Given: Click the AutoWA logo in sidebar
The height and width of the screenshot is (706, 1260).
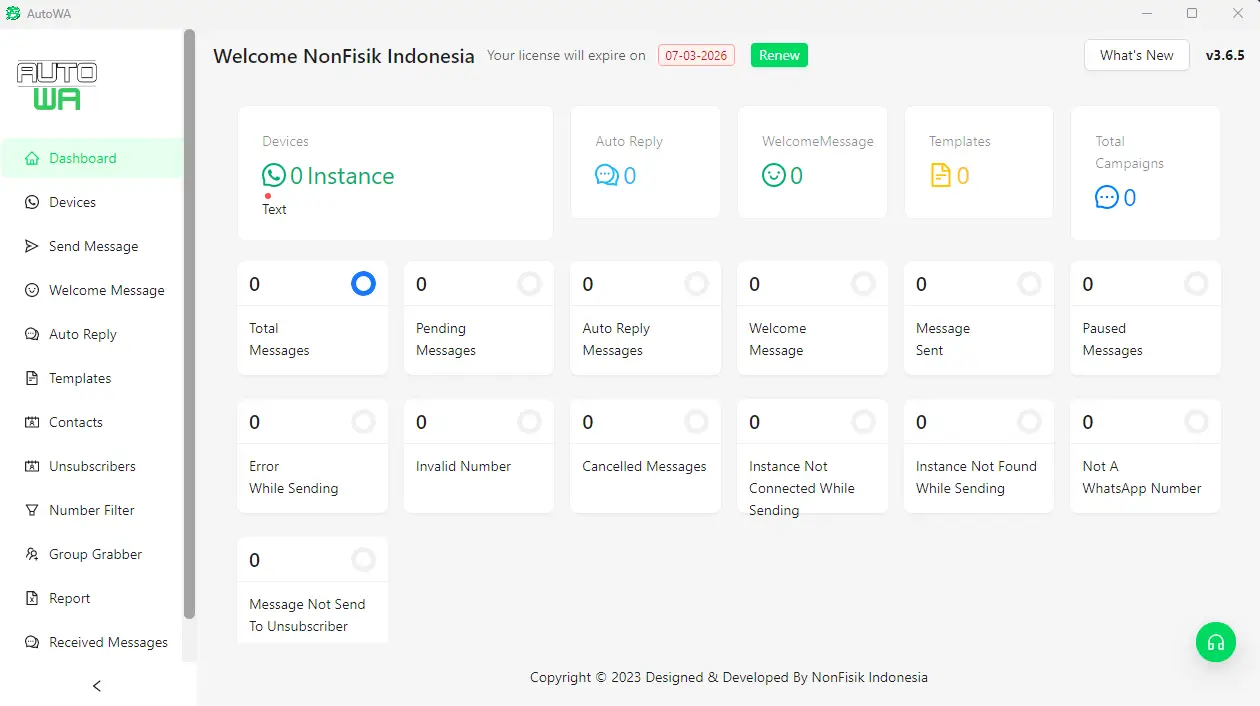Looking at the screenshot, I should click(x=57, y=85).
